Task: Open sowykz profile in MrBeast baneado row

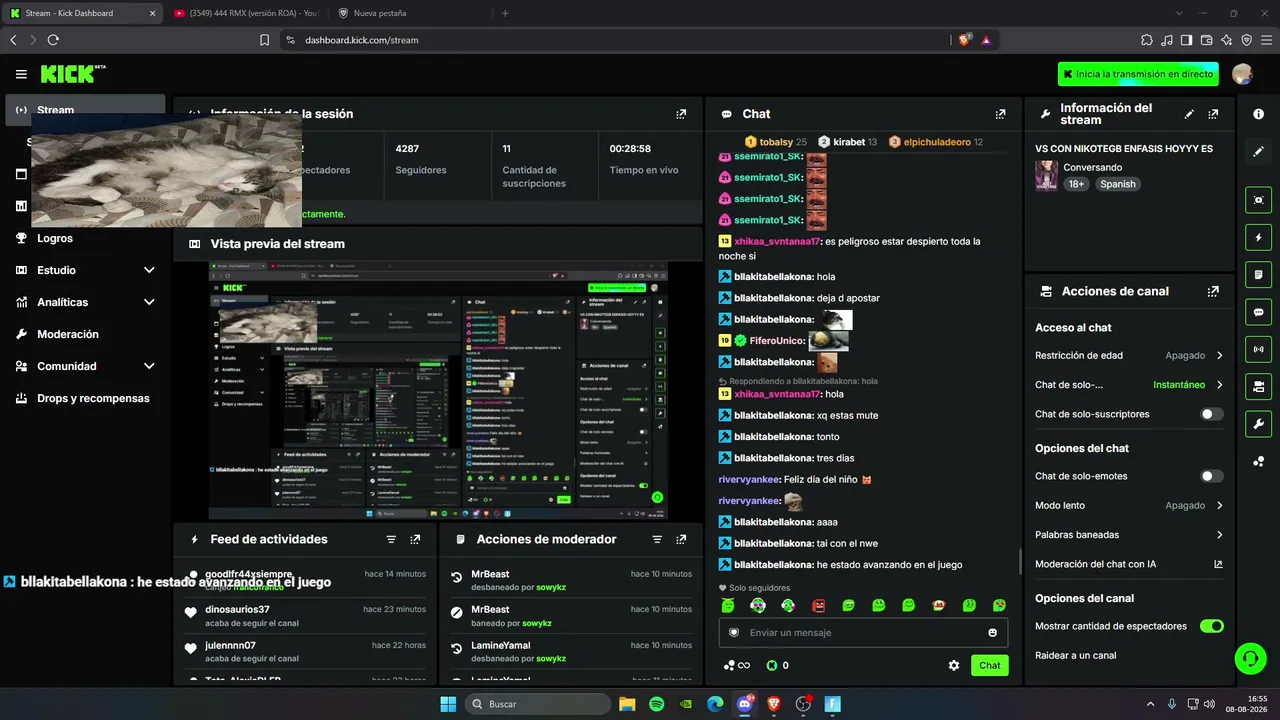Action: (x=549, y=623)
